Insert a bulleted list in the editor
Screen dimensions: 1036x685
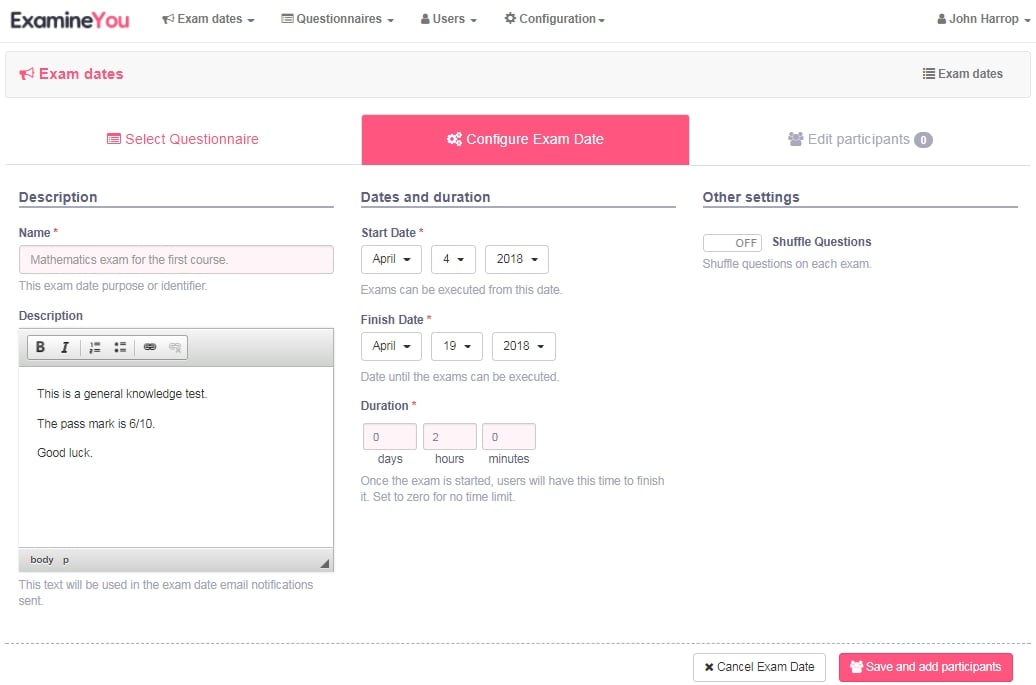[120, 348]
